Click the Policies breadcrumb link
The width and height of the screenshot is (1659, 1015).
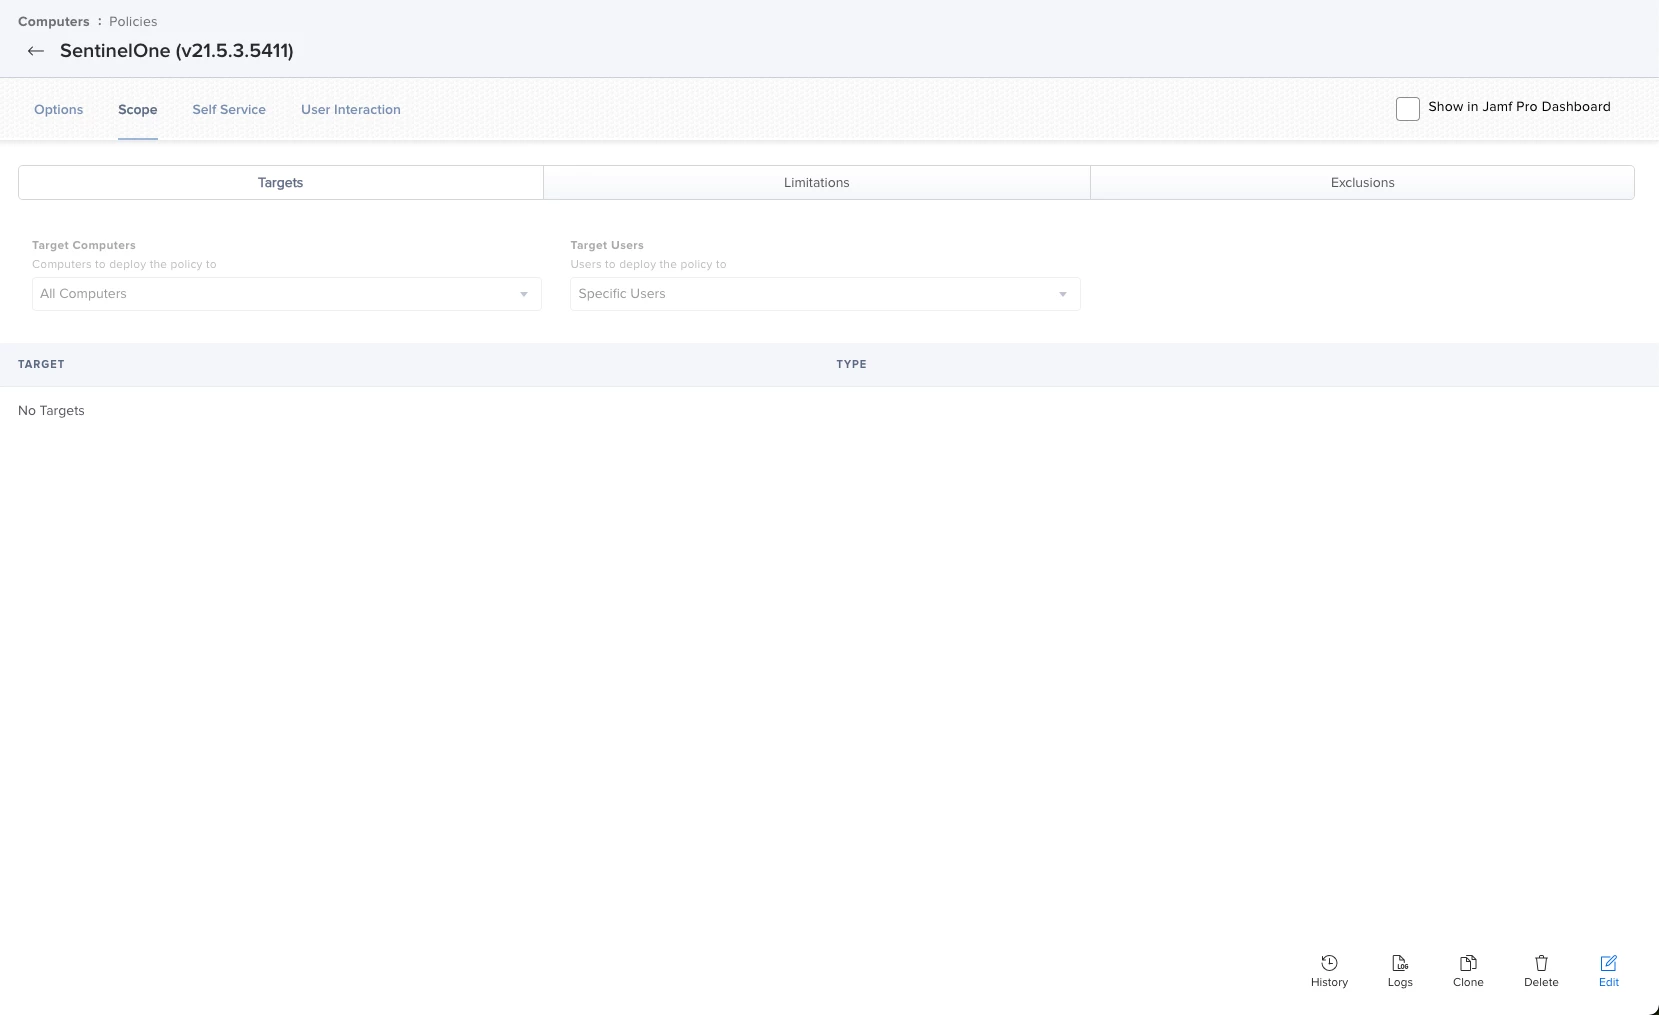[x=133, y=21]
